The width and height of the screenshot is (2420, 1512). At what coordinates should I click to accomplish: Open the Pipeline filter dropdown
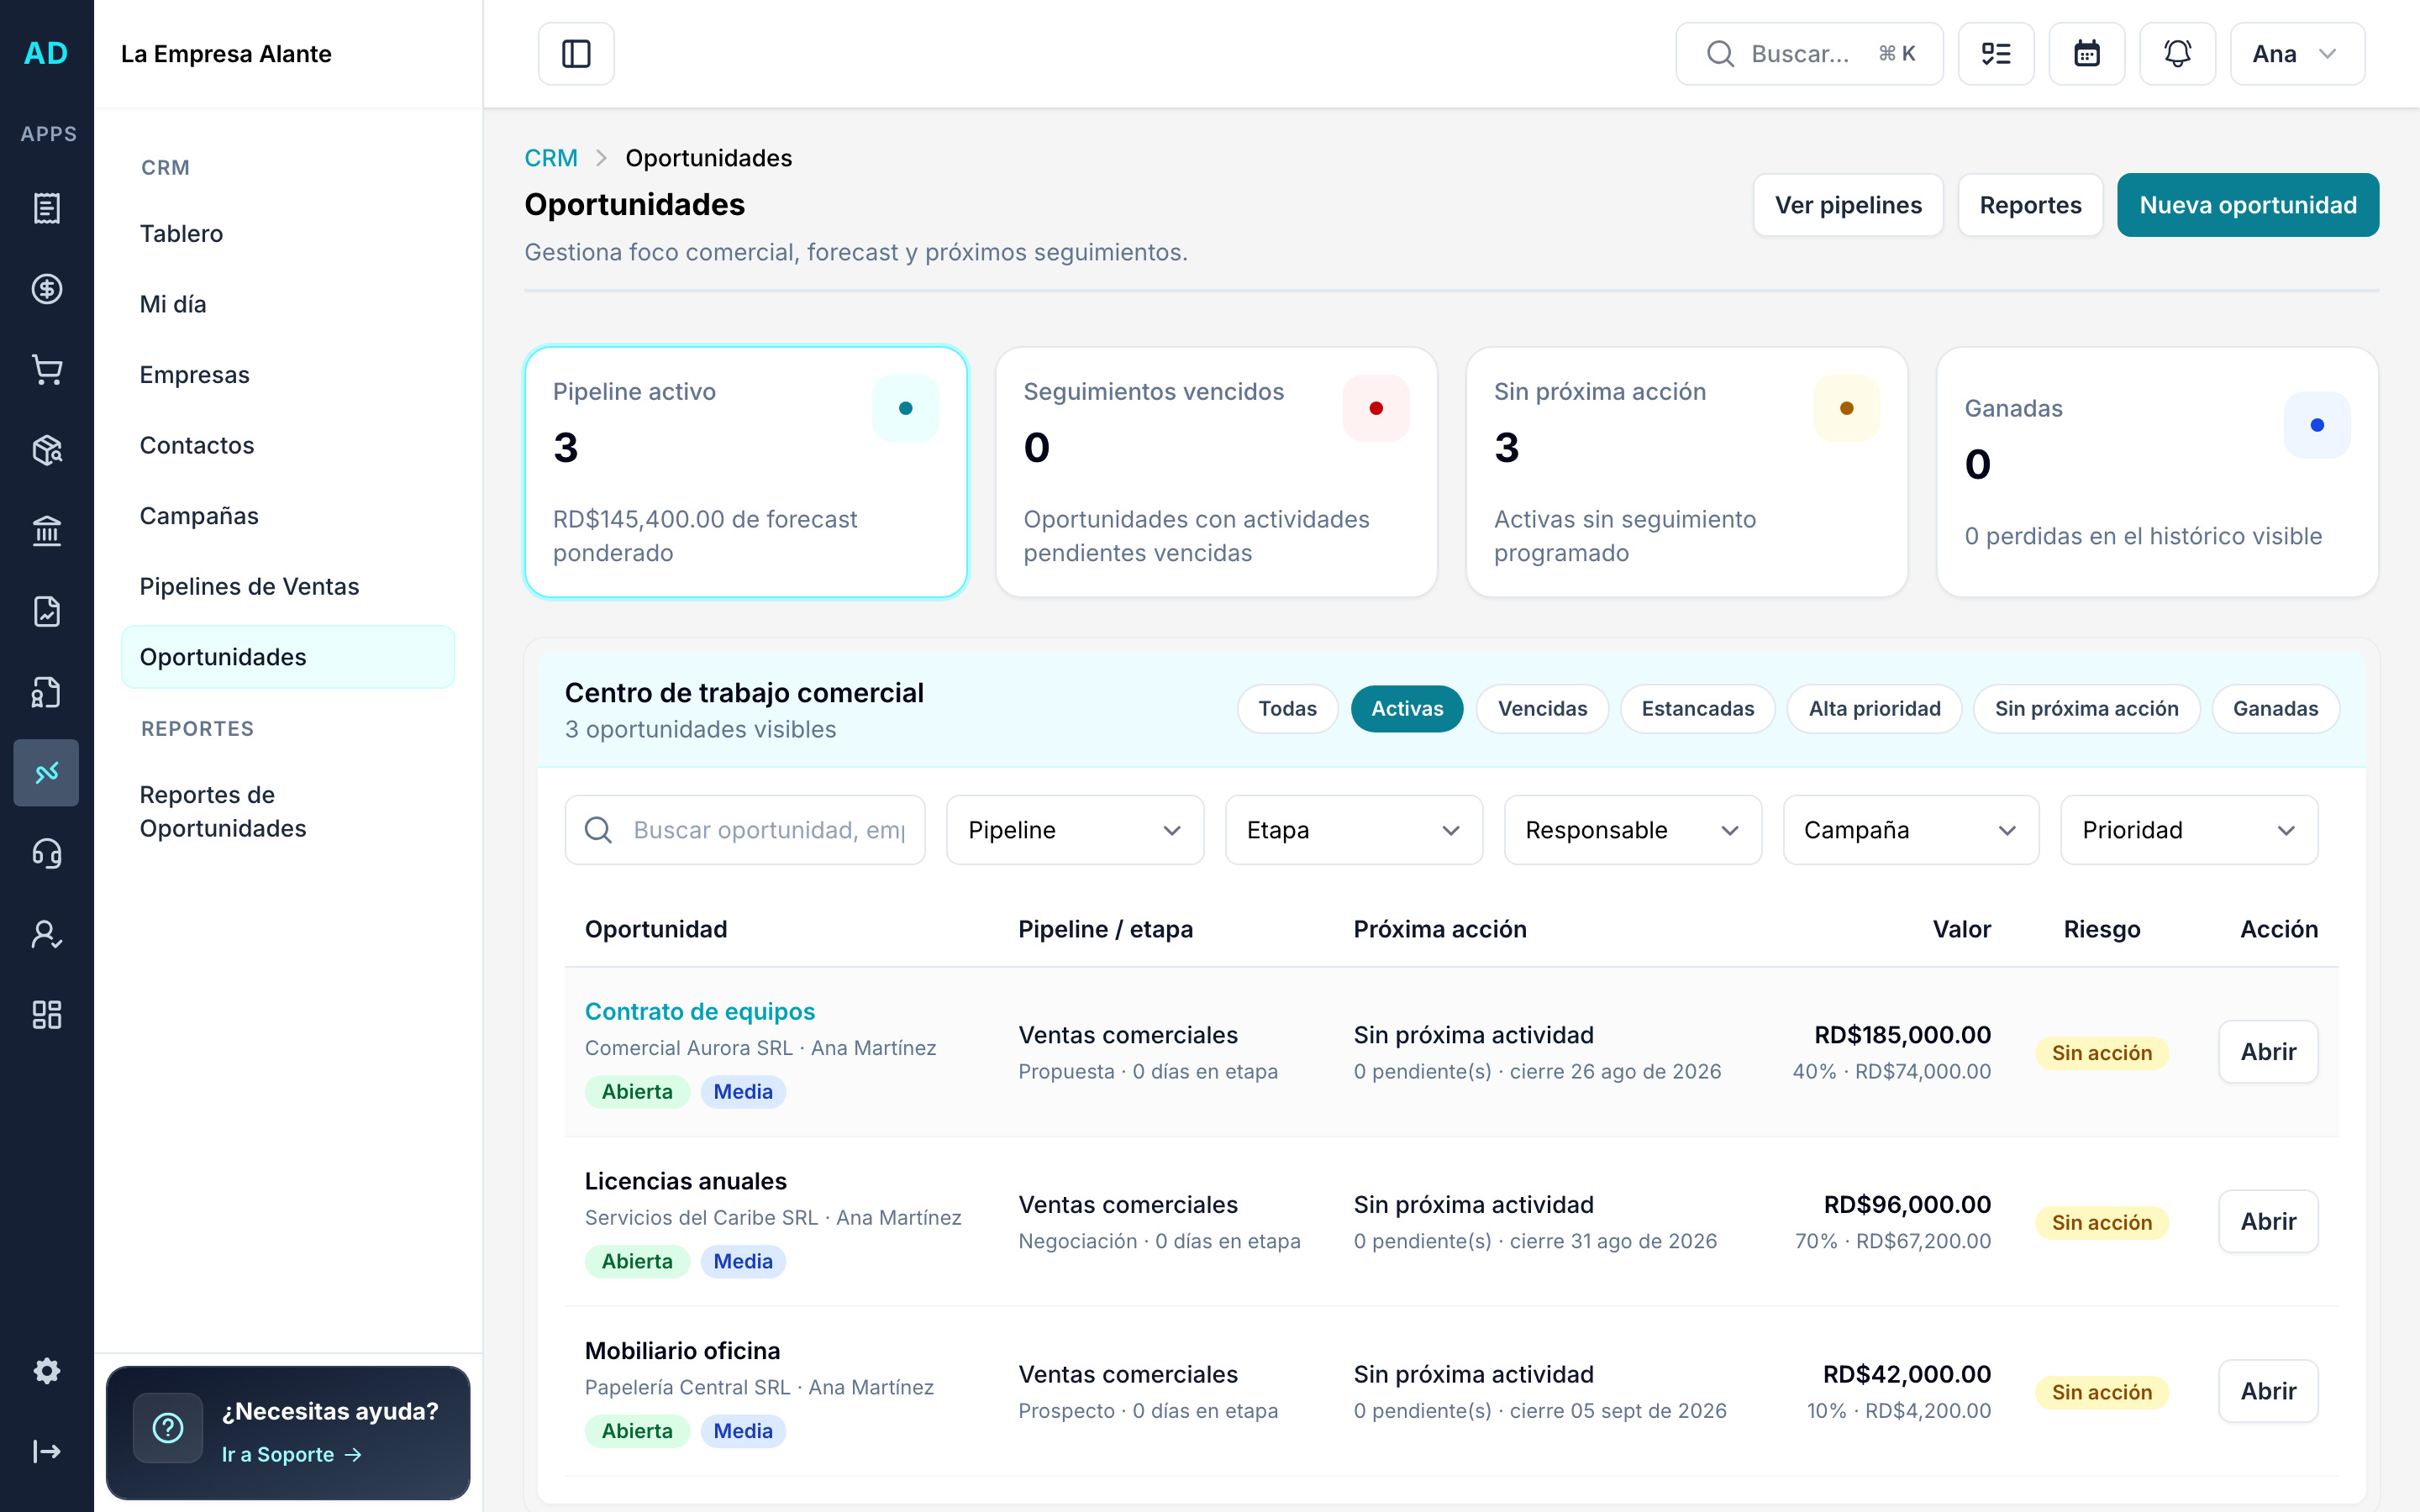point(1075,830)
